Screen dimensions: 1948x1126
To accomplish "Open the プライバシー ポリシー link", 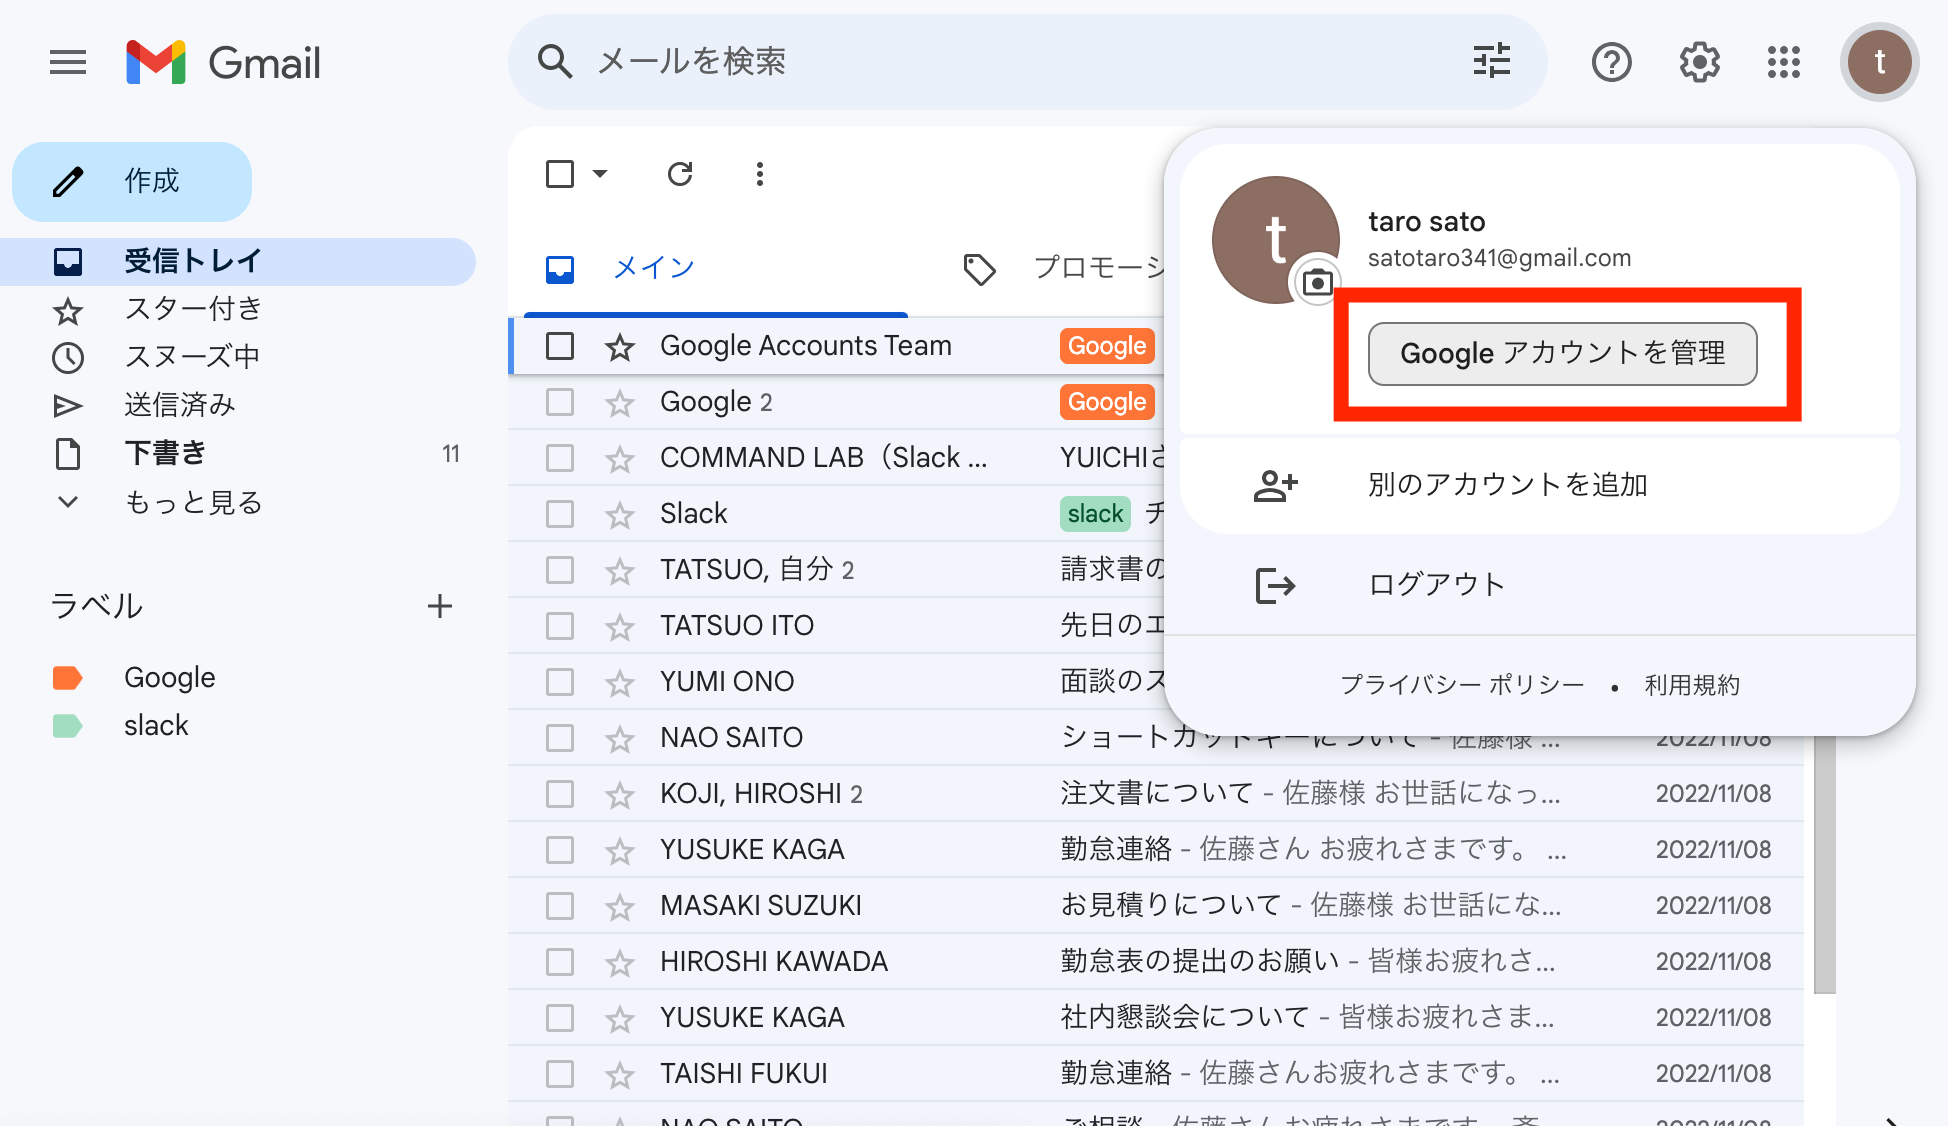I will [x=1462, y=685].
